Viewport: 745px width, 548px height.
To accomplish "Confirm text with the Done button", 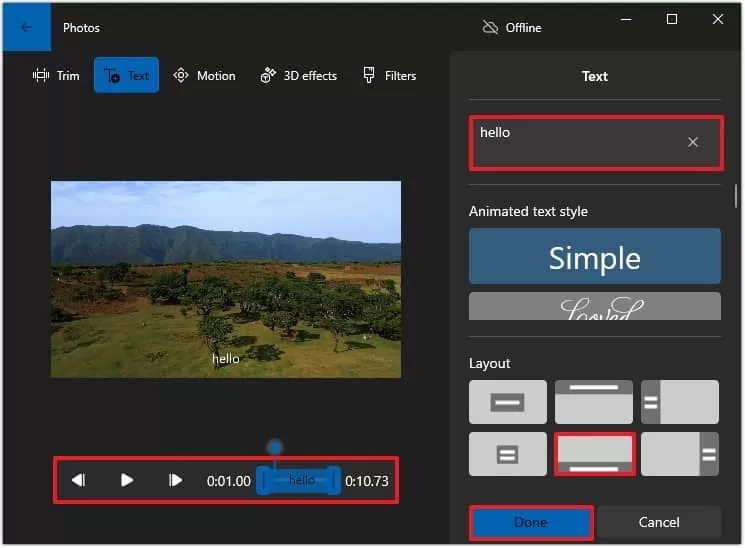I will click(x=531, y=522).
